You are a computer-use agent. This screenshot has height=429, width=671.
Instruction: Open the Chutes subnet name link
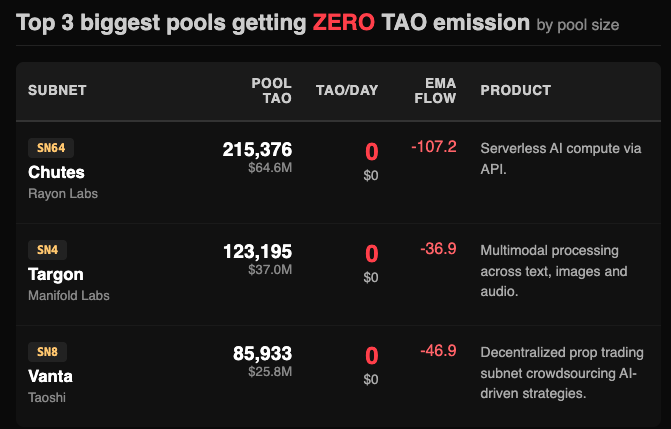pyautogui.click(x=56, y=172)
